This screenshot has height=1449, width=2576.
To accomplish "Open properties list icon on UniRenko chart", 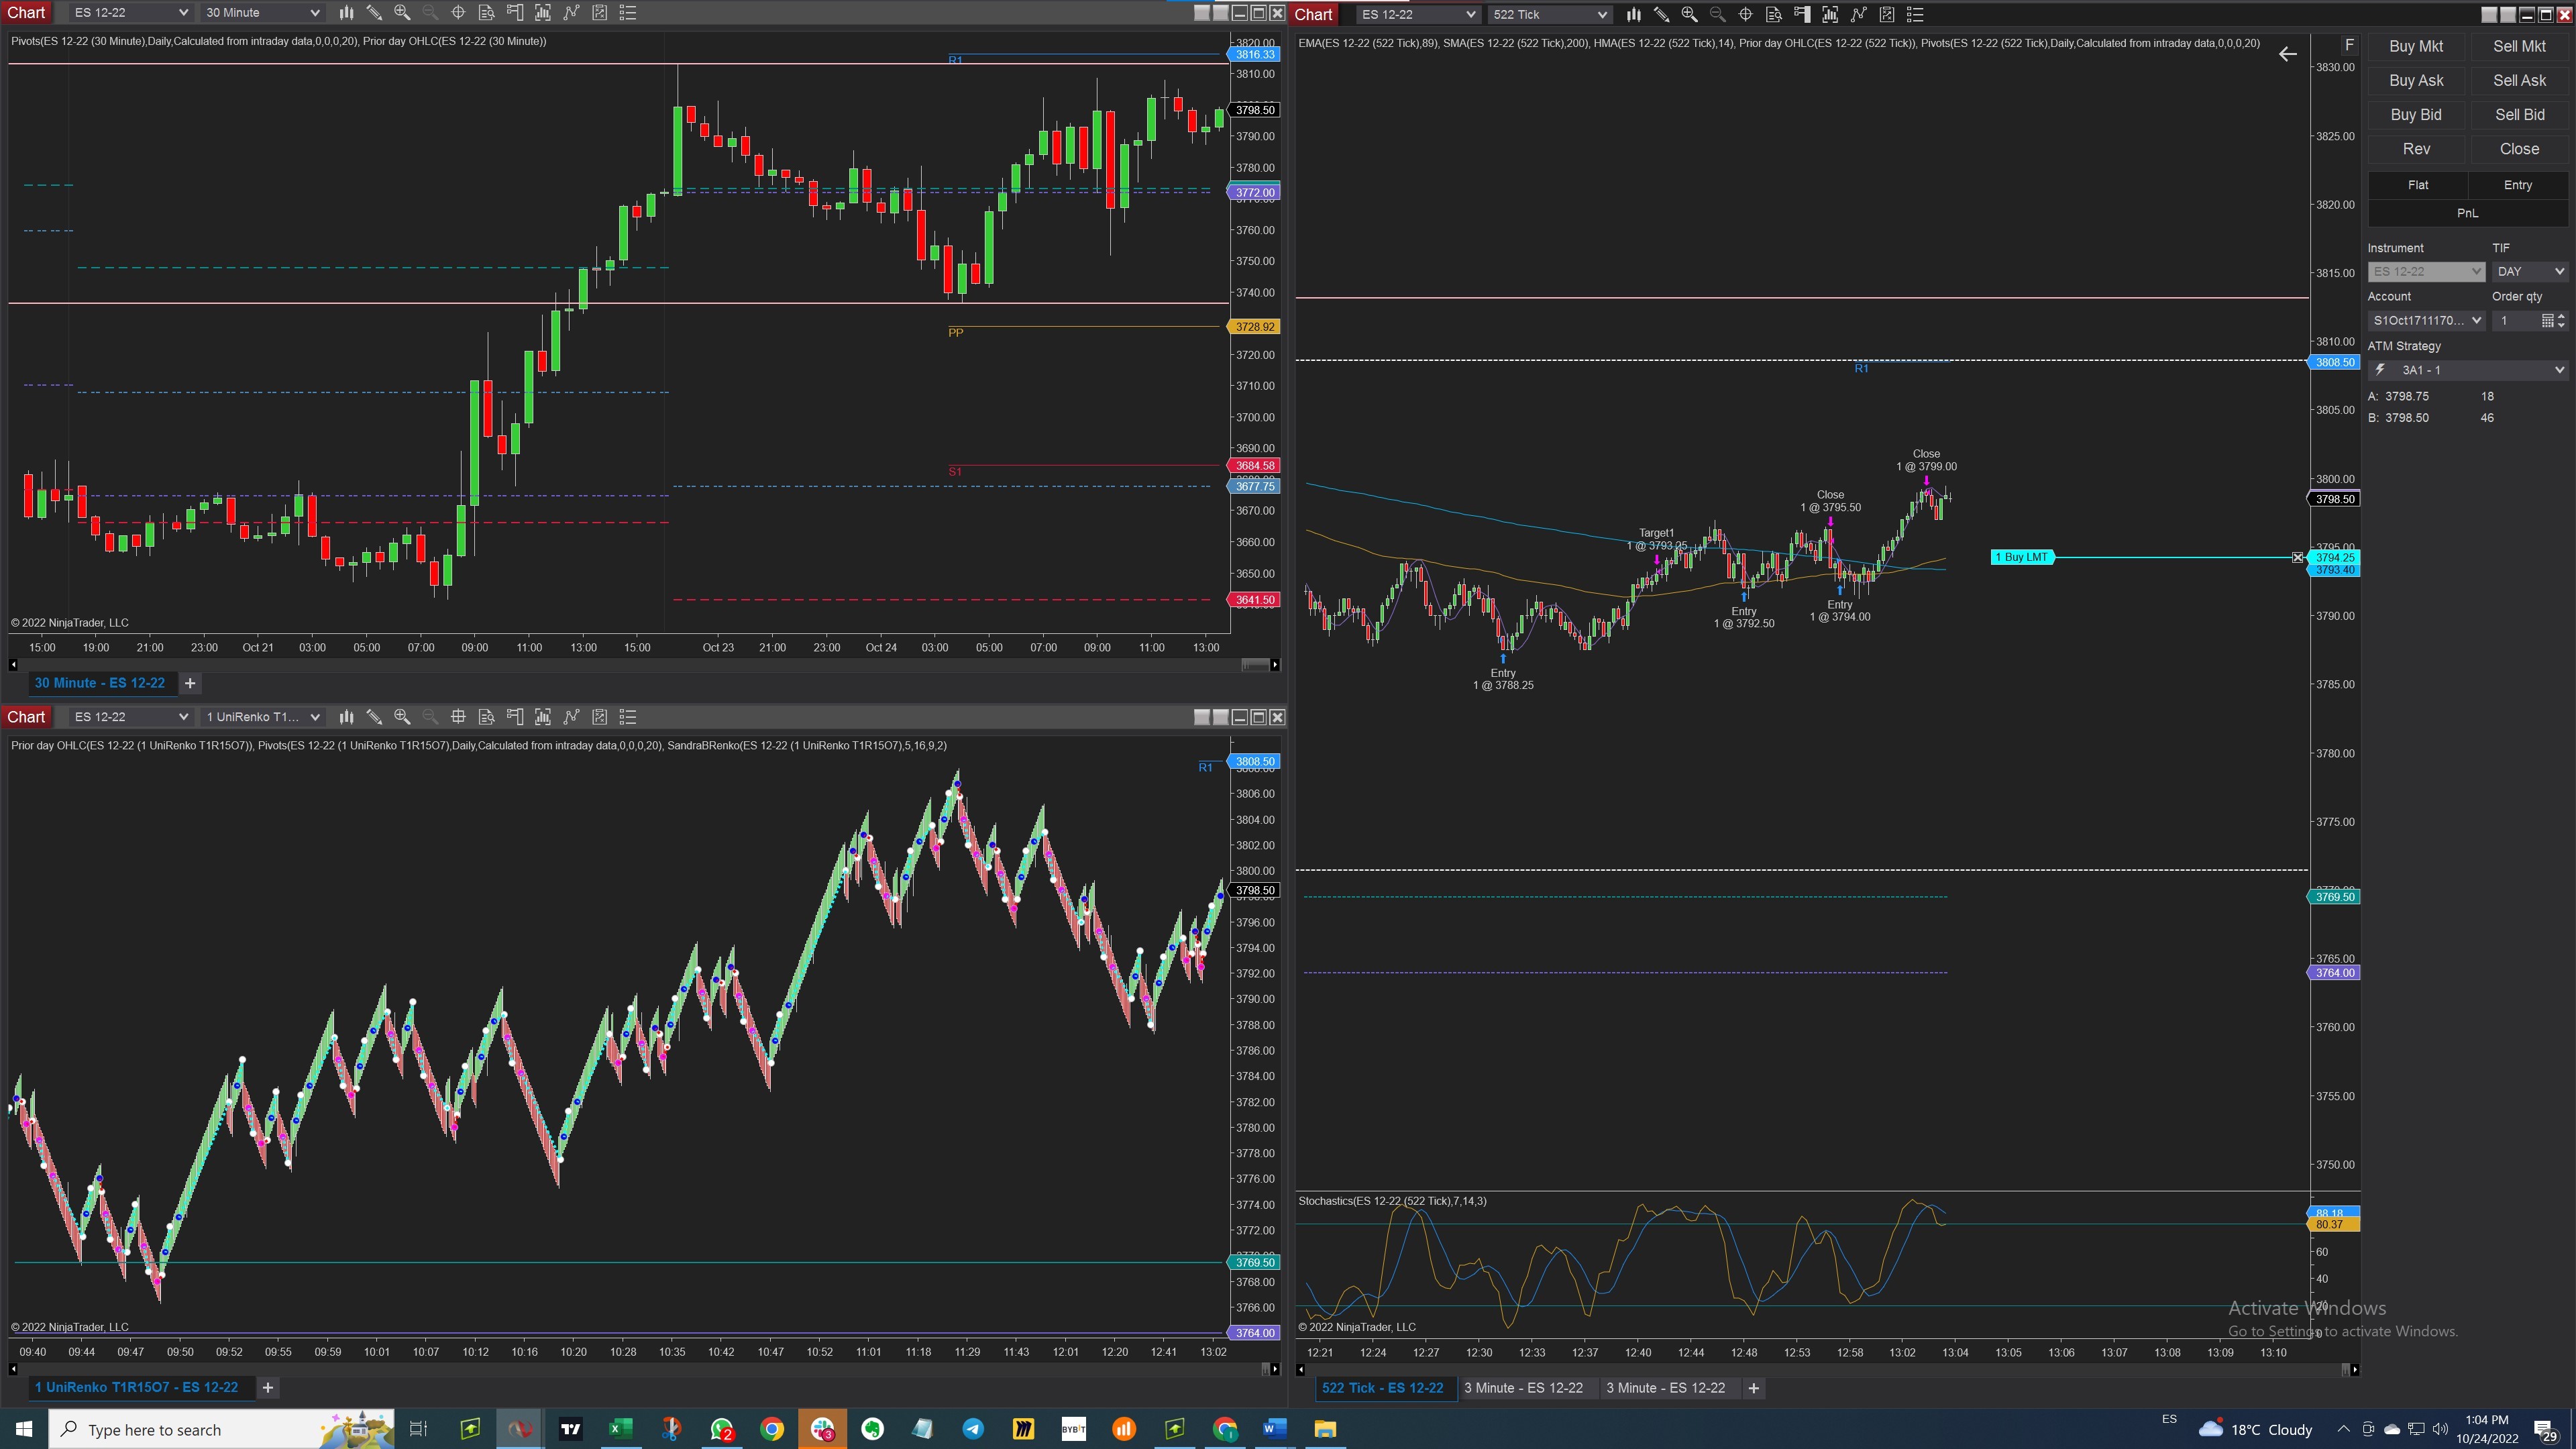I will coord(628,717).
